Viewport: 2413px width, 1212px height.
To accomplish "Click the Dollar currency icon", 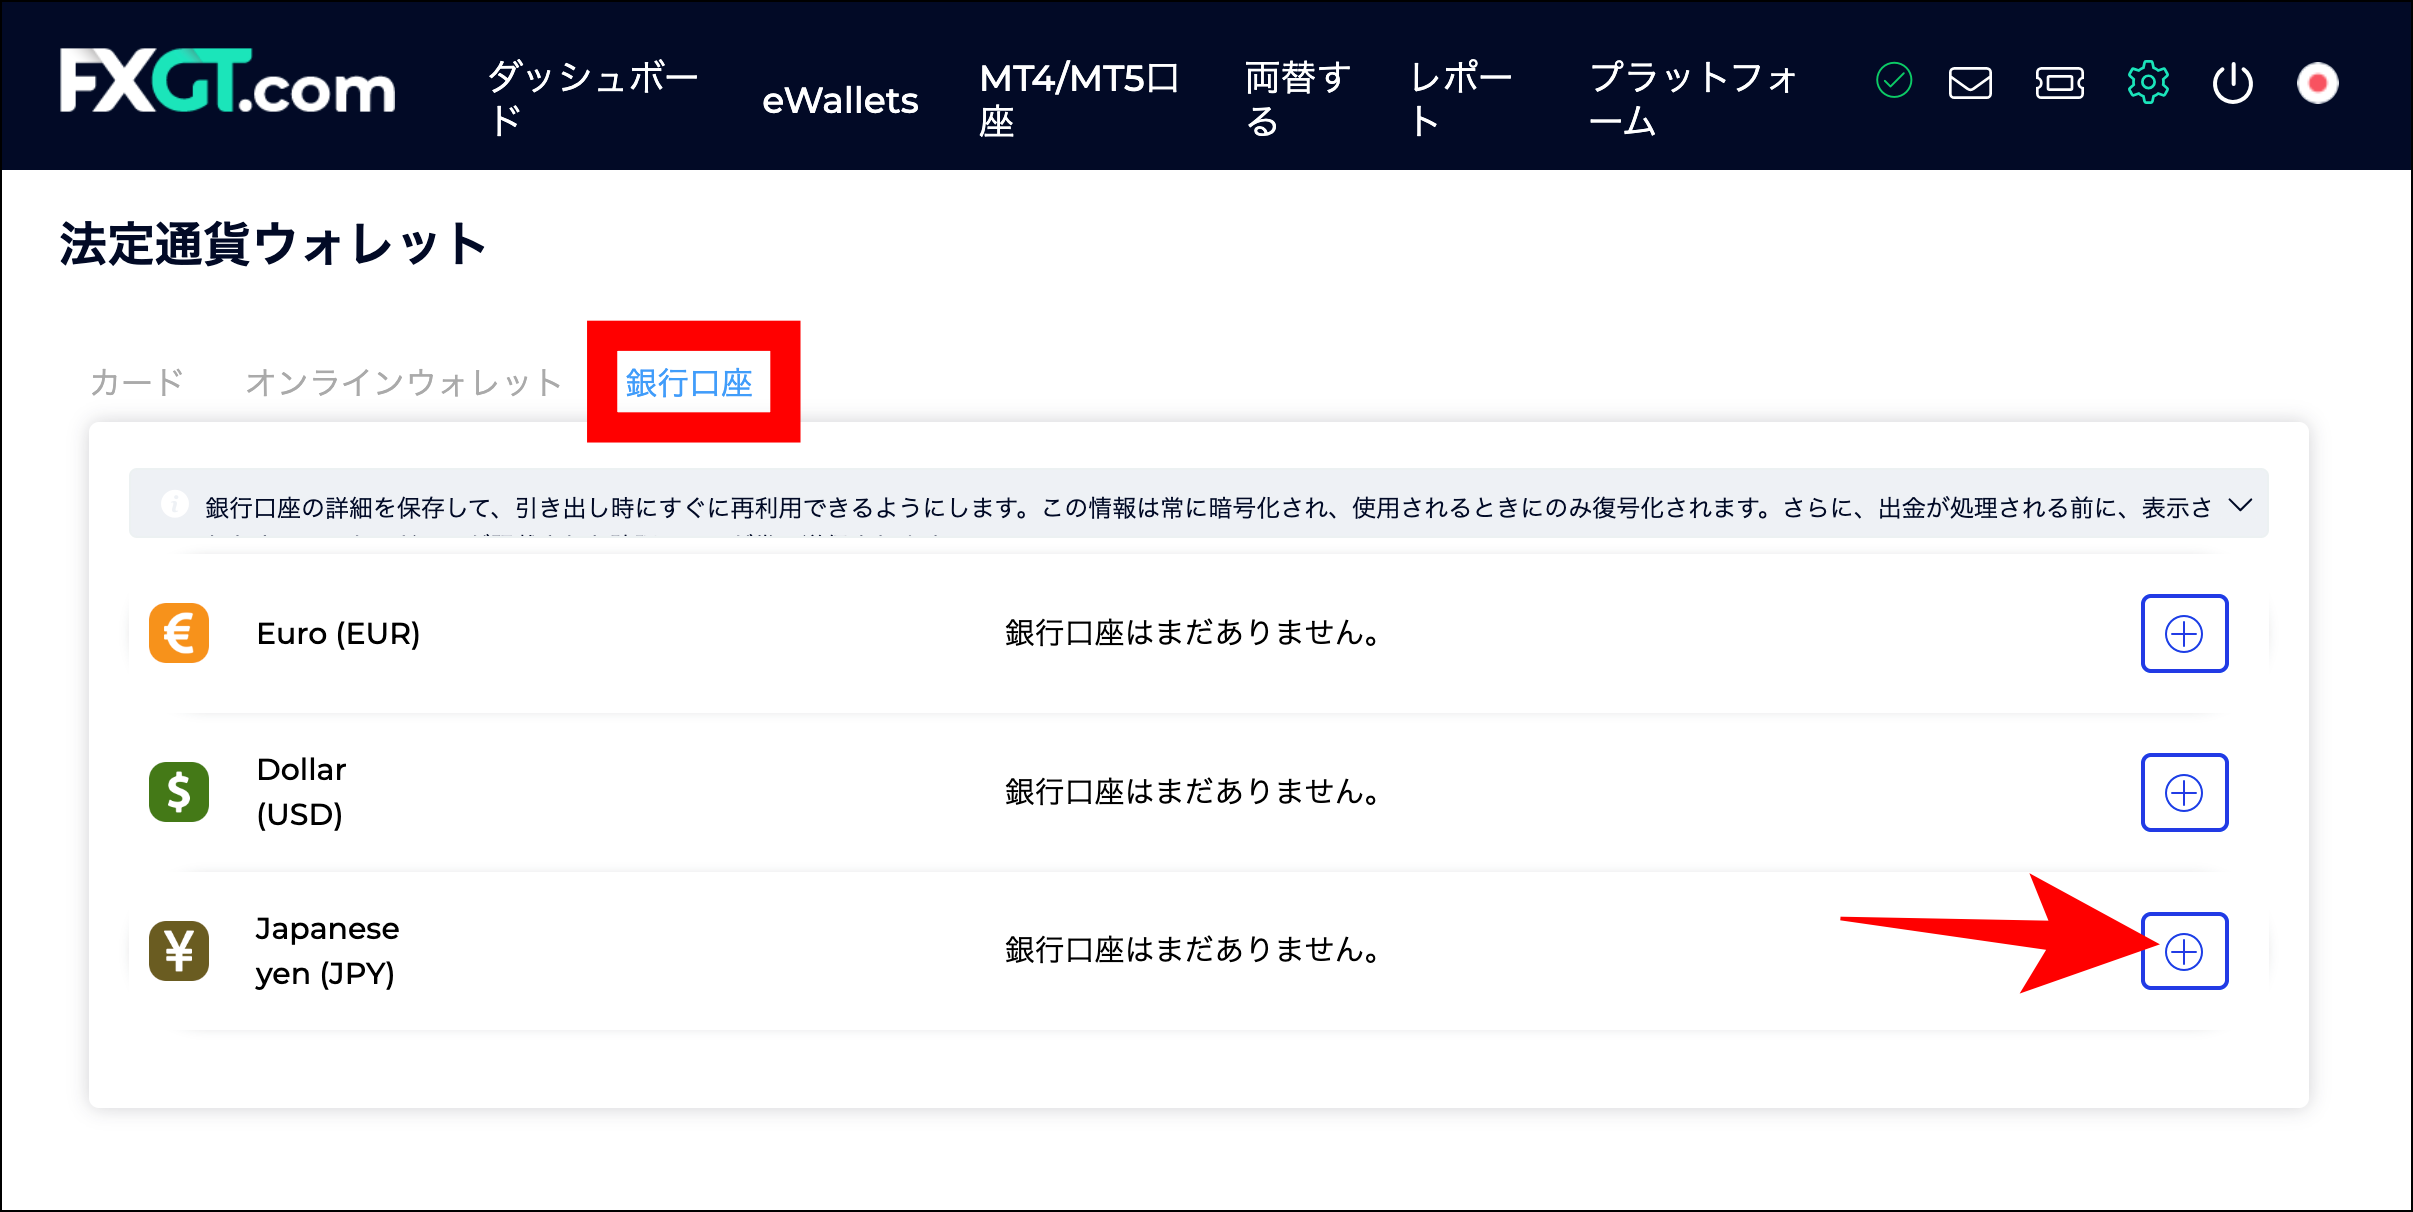I will tap(178, 793).
